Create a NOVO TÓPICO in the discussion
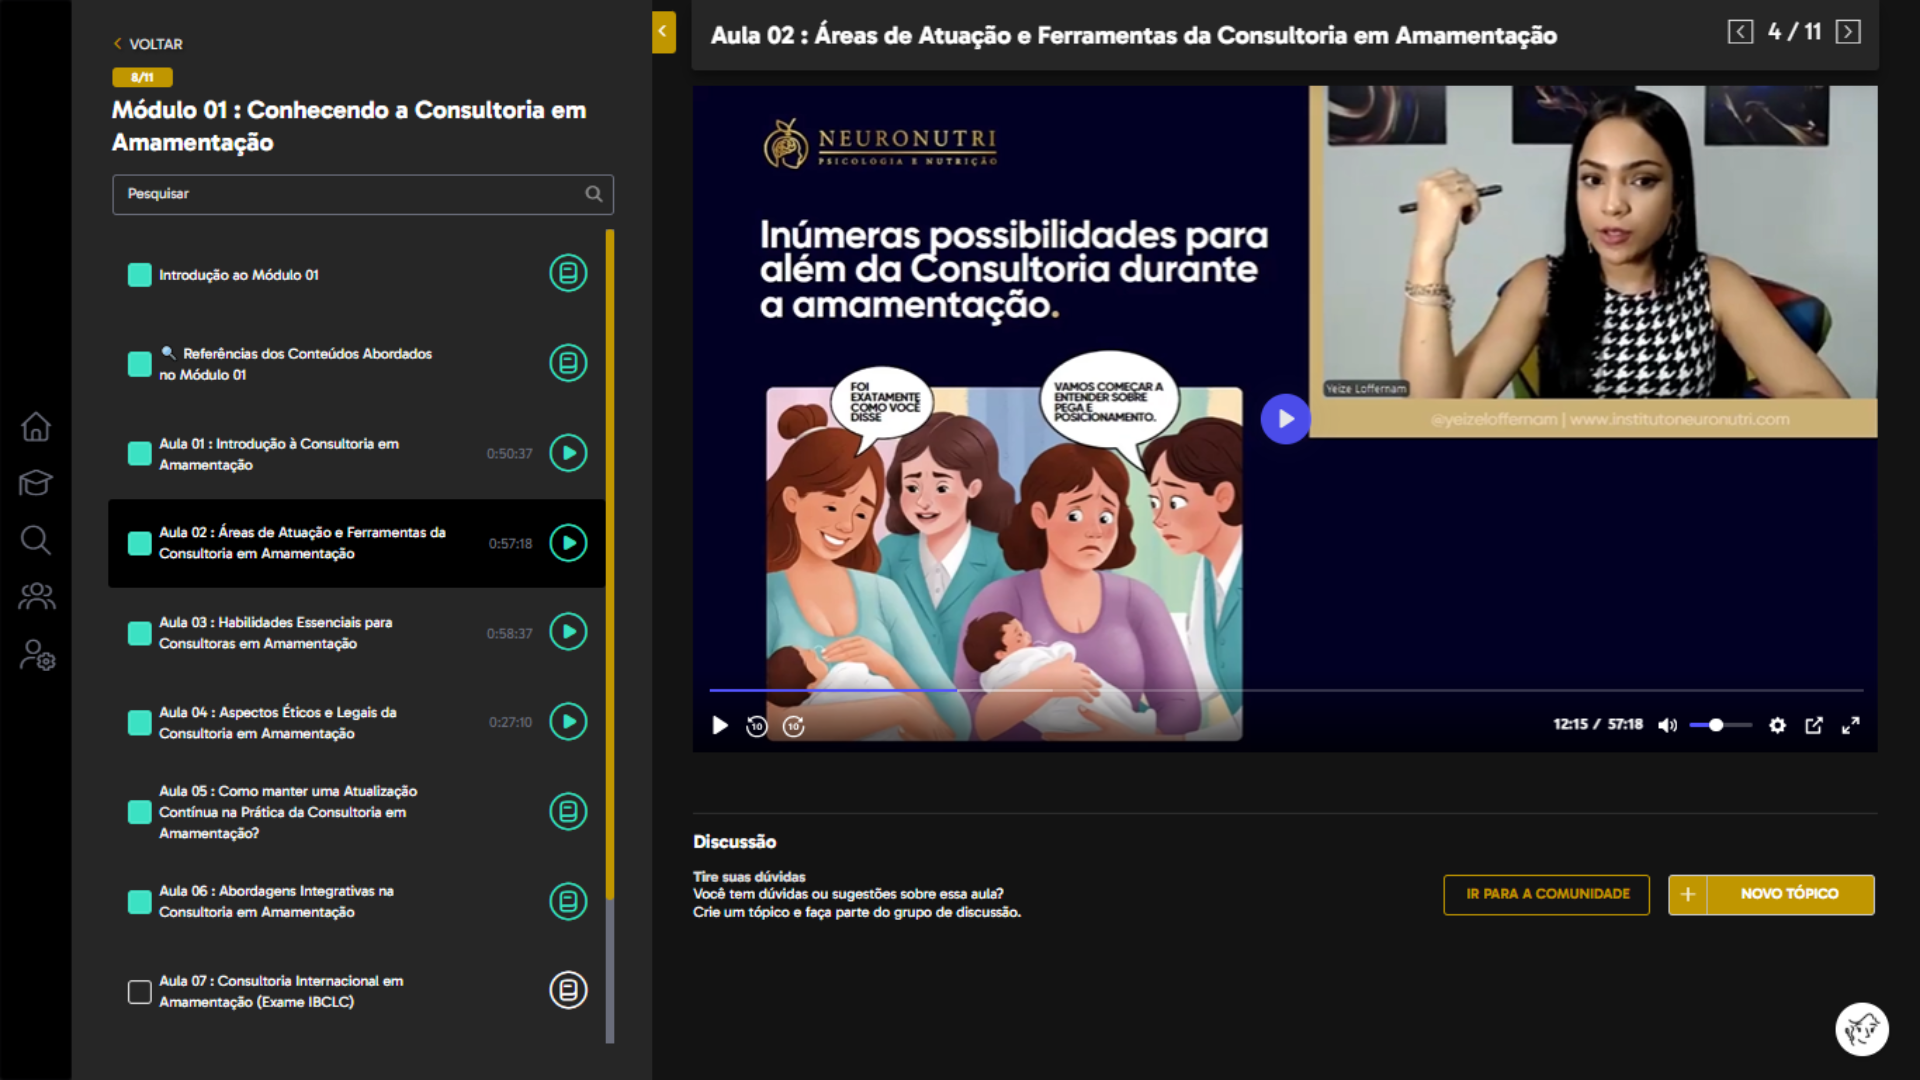 1788,894
